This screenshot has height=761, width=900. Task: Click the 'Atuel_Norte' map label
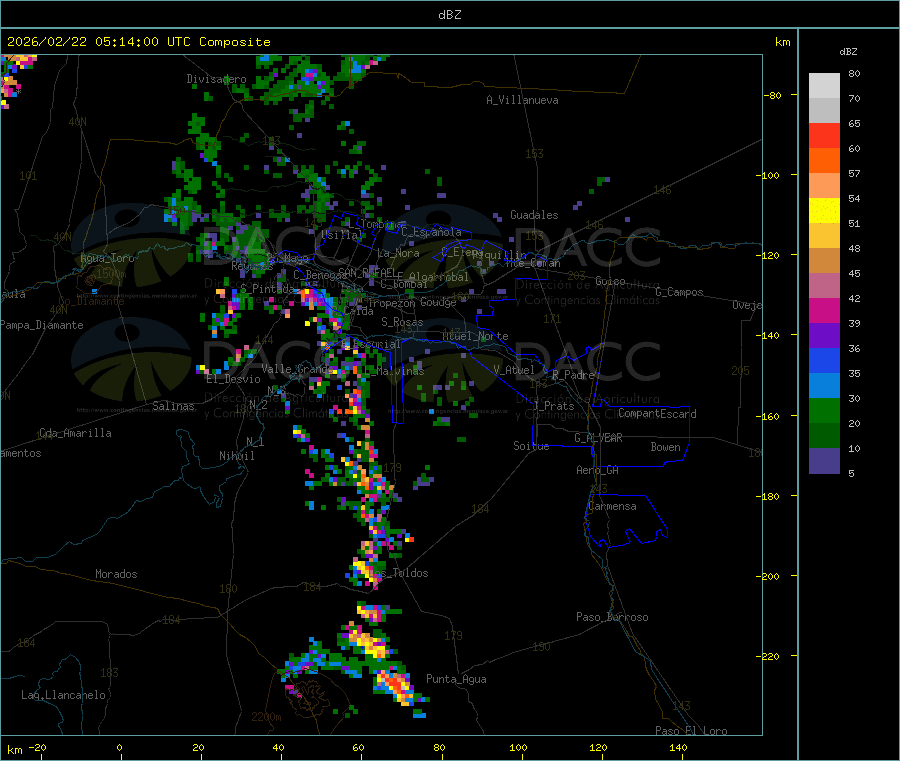tap(475, 336)
